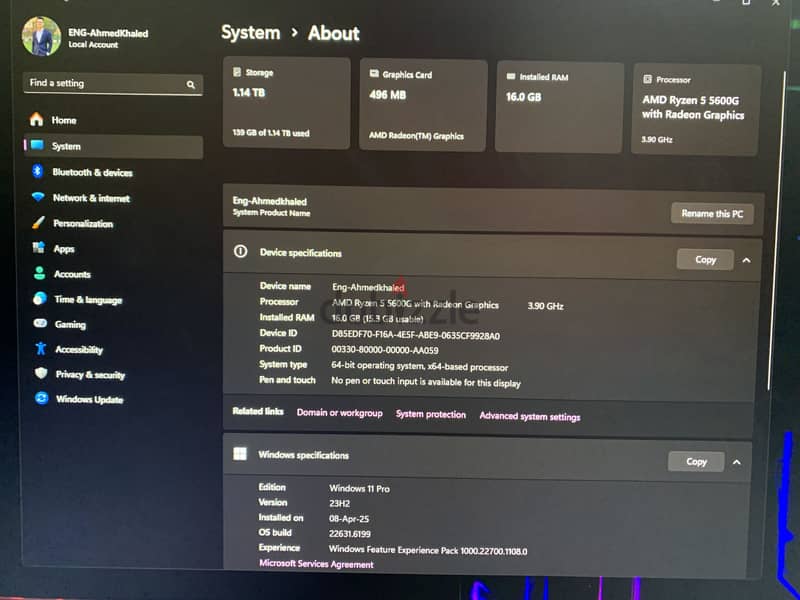Copy the Windows specifications

(696, 462)
